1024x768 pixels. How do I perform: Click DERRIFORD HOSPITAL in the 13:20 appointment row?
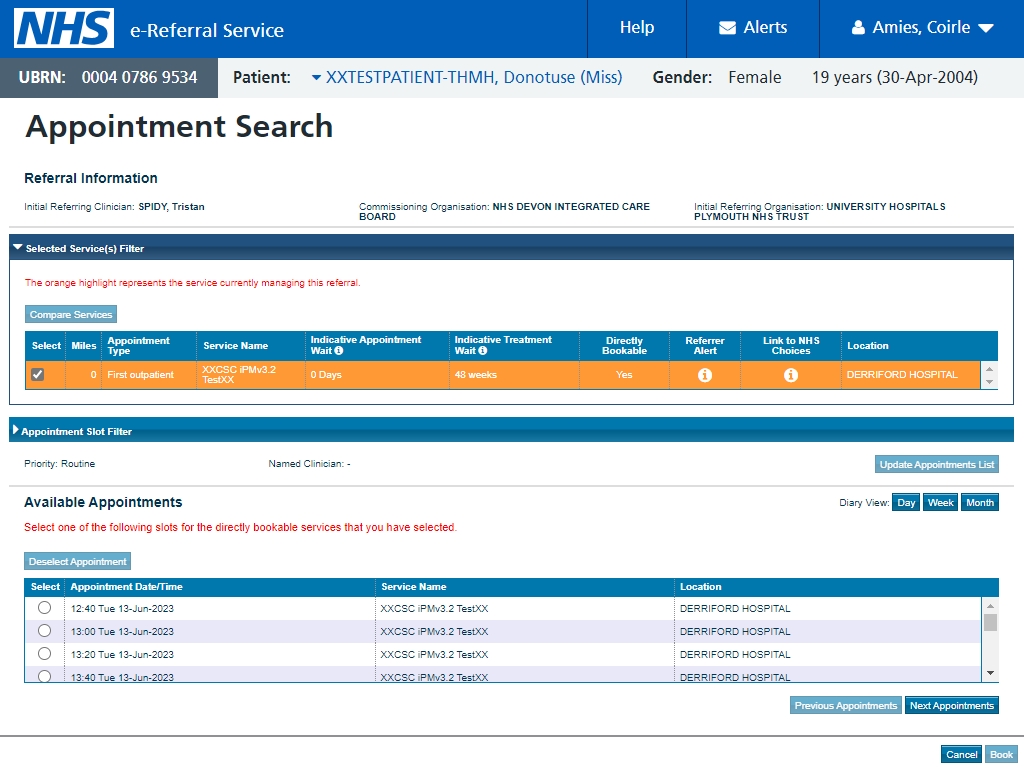coord(735,654)
